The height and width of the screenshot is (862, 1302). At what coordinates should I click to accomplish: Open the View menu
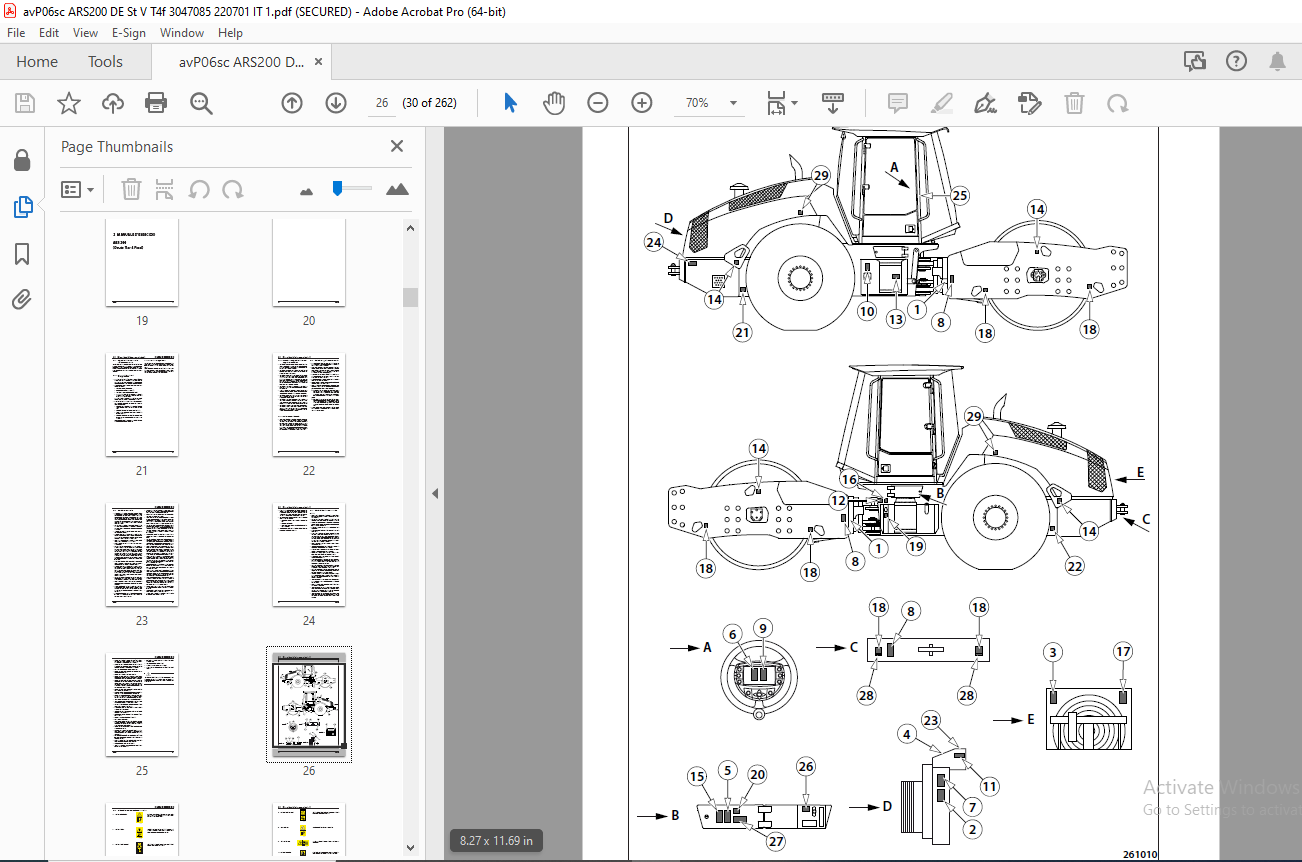(85, 33)
